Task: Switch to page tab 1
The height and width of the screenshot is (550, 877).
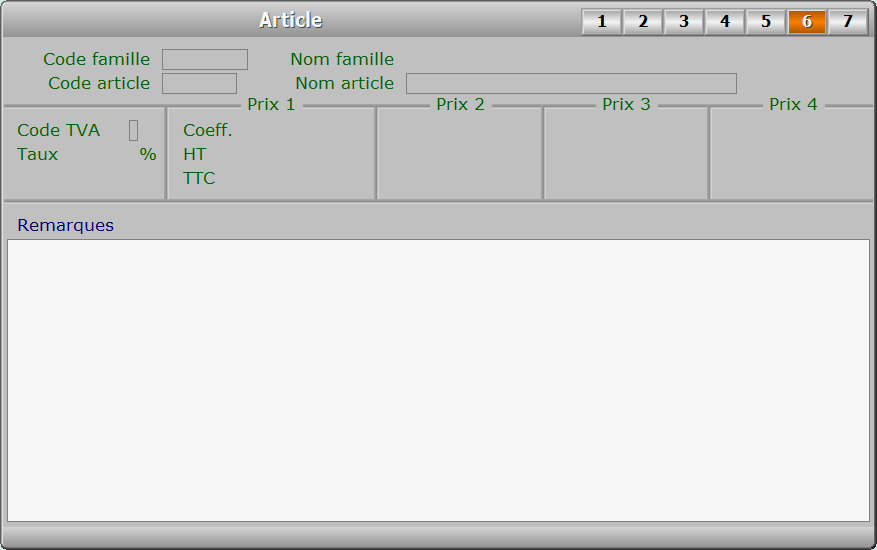Action: 602,22
